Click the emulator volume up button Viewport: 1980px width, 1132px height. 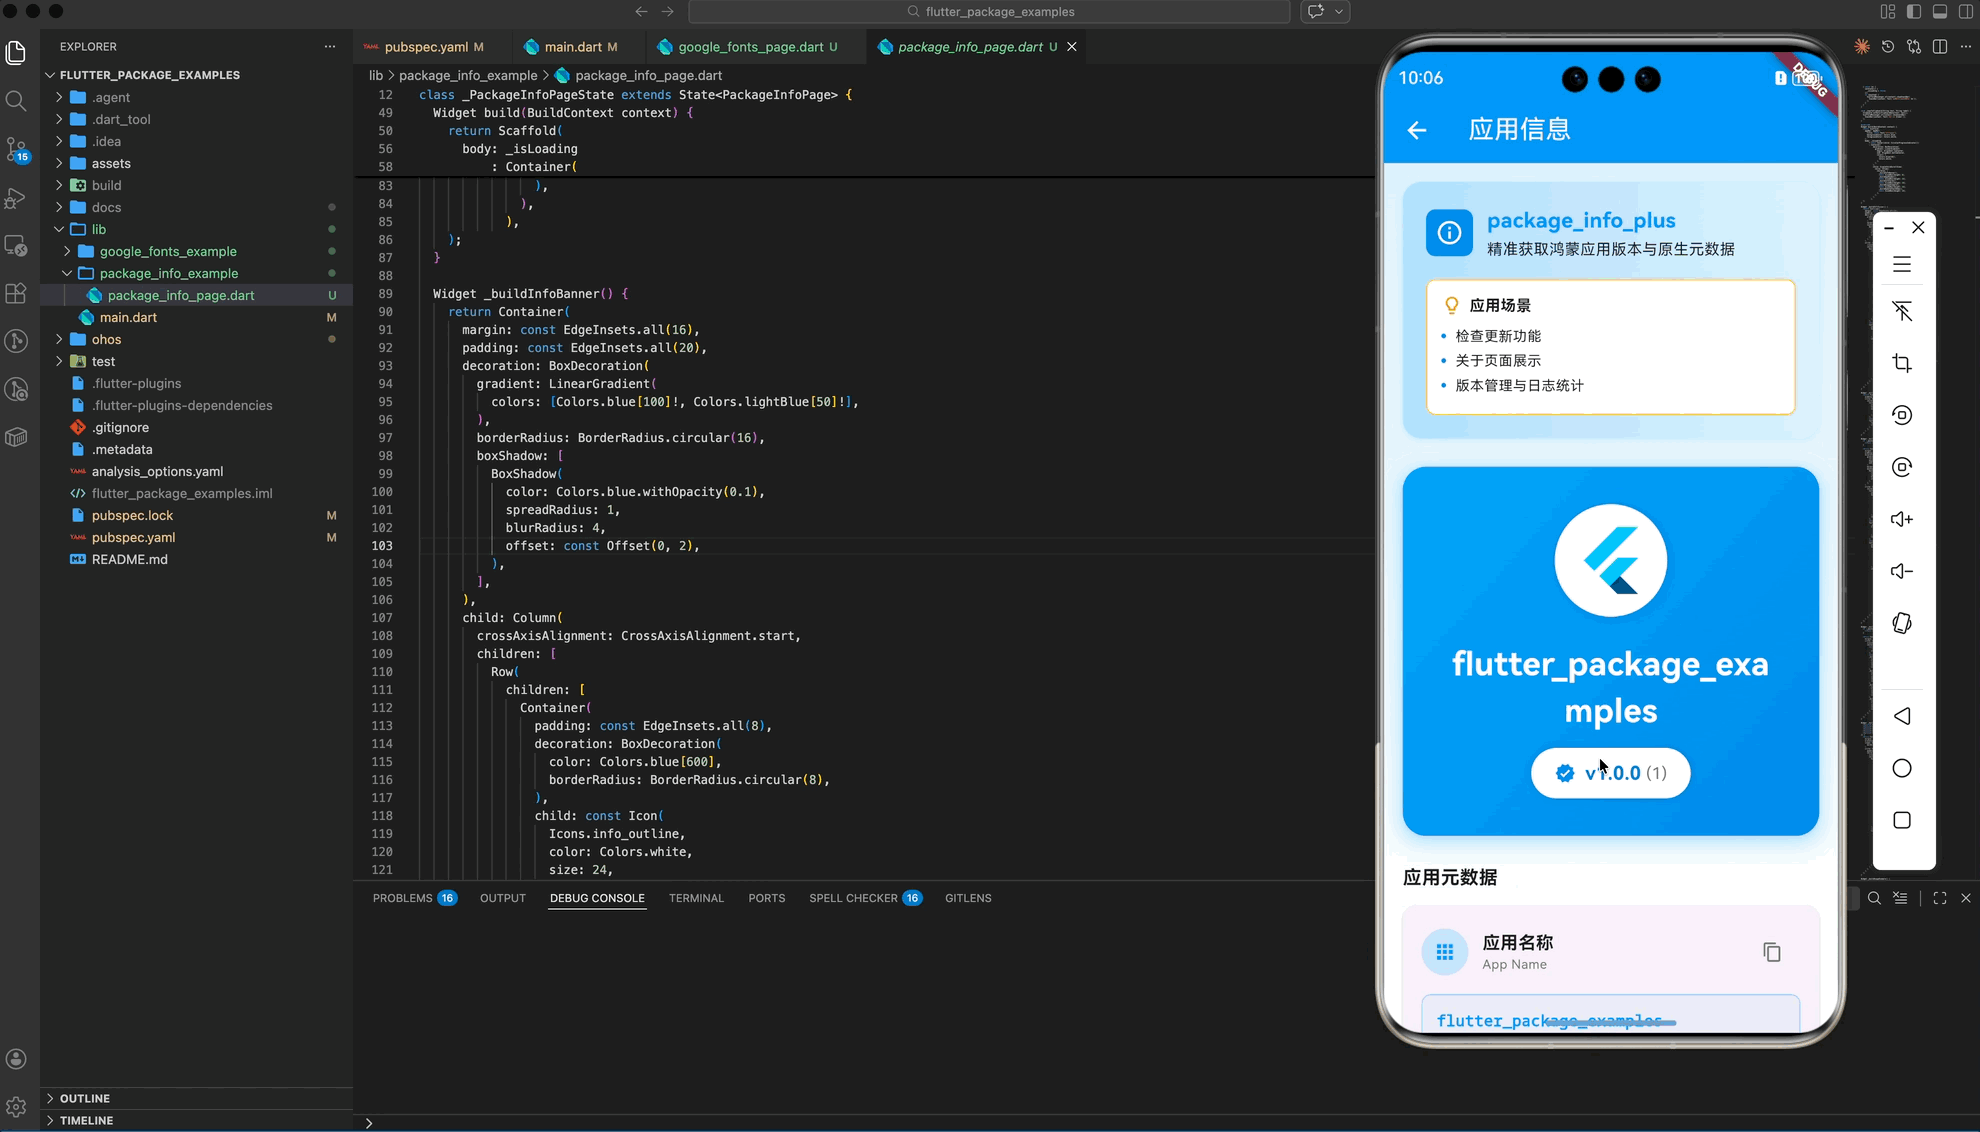(1902, 519)
